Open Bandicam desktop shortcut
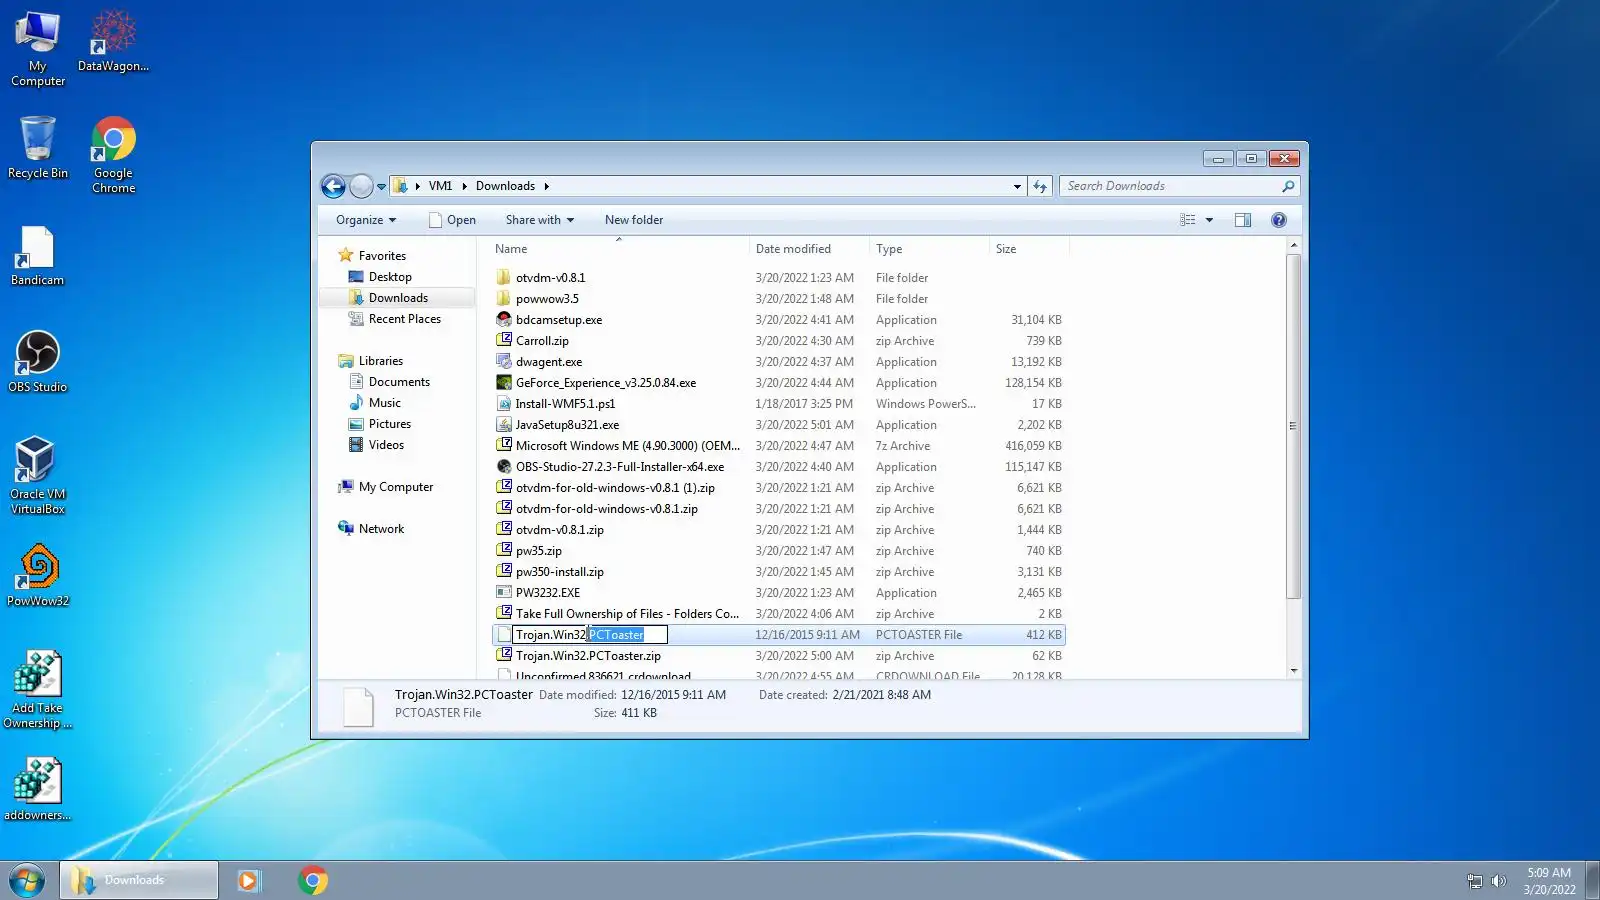The image size is (1600, 900). tap(38, 256)
